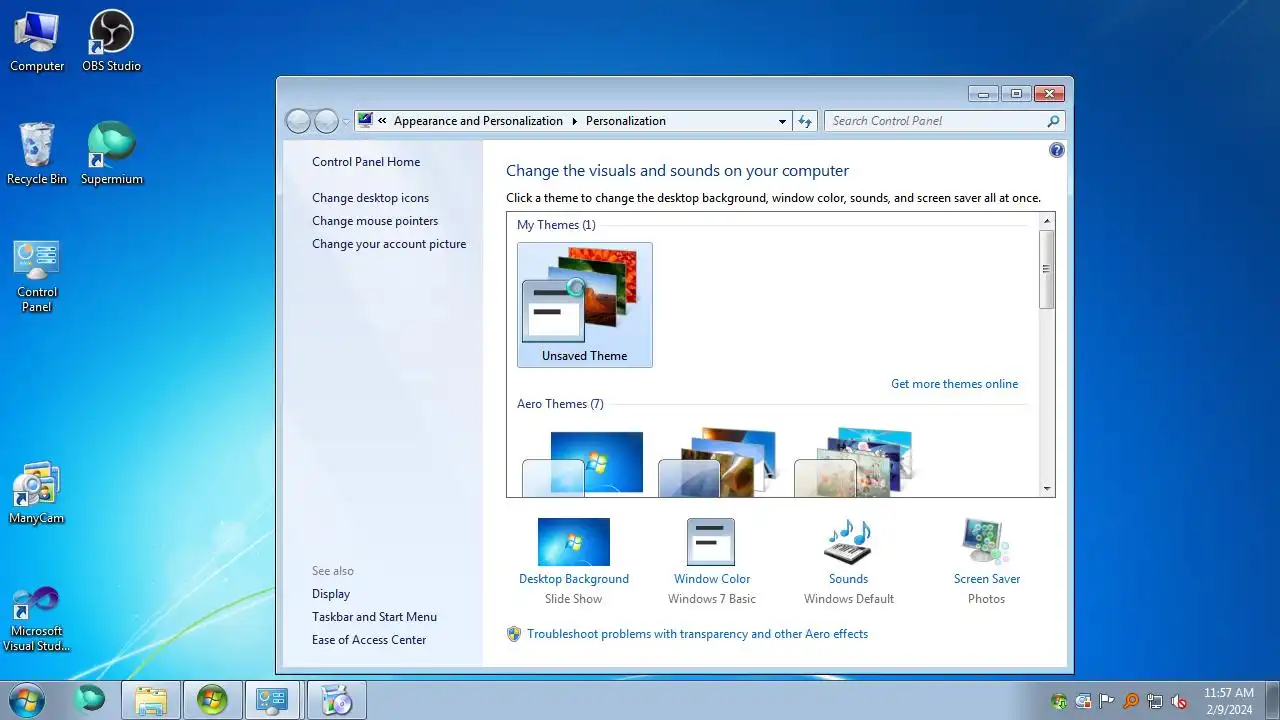Expand breadcrumb arrow after Appearance and Personalization
The height and width of the screenshot is (720, 1280).
(575, 121)
